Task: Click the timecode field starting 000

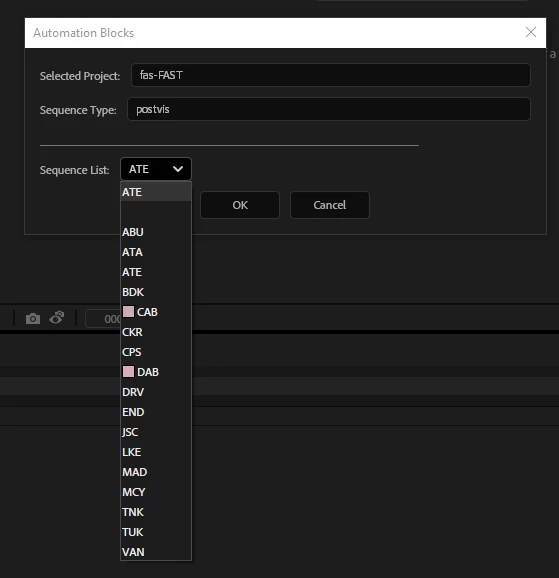Action: 103,318
